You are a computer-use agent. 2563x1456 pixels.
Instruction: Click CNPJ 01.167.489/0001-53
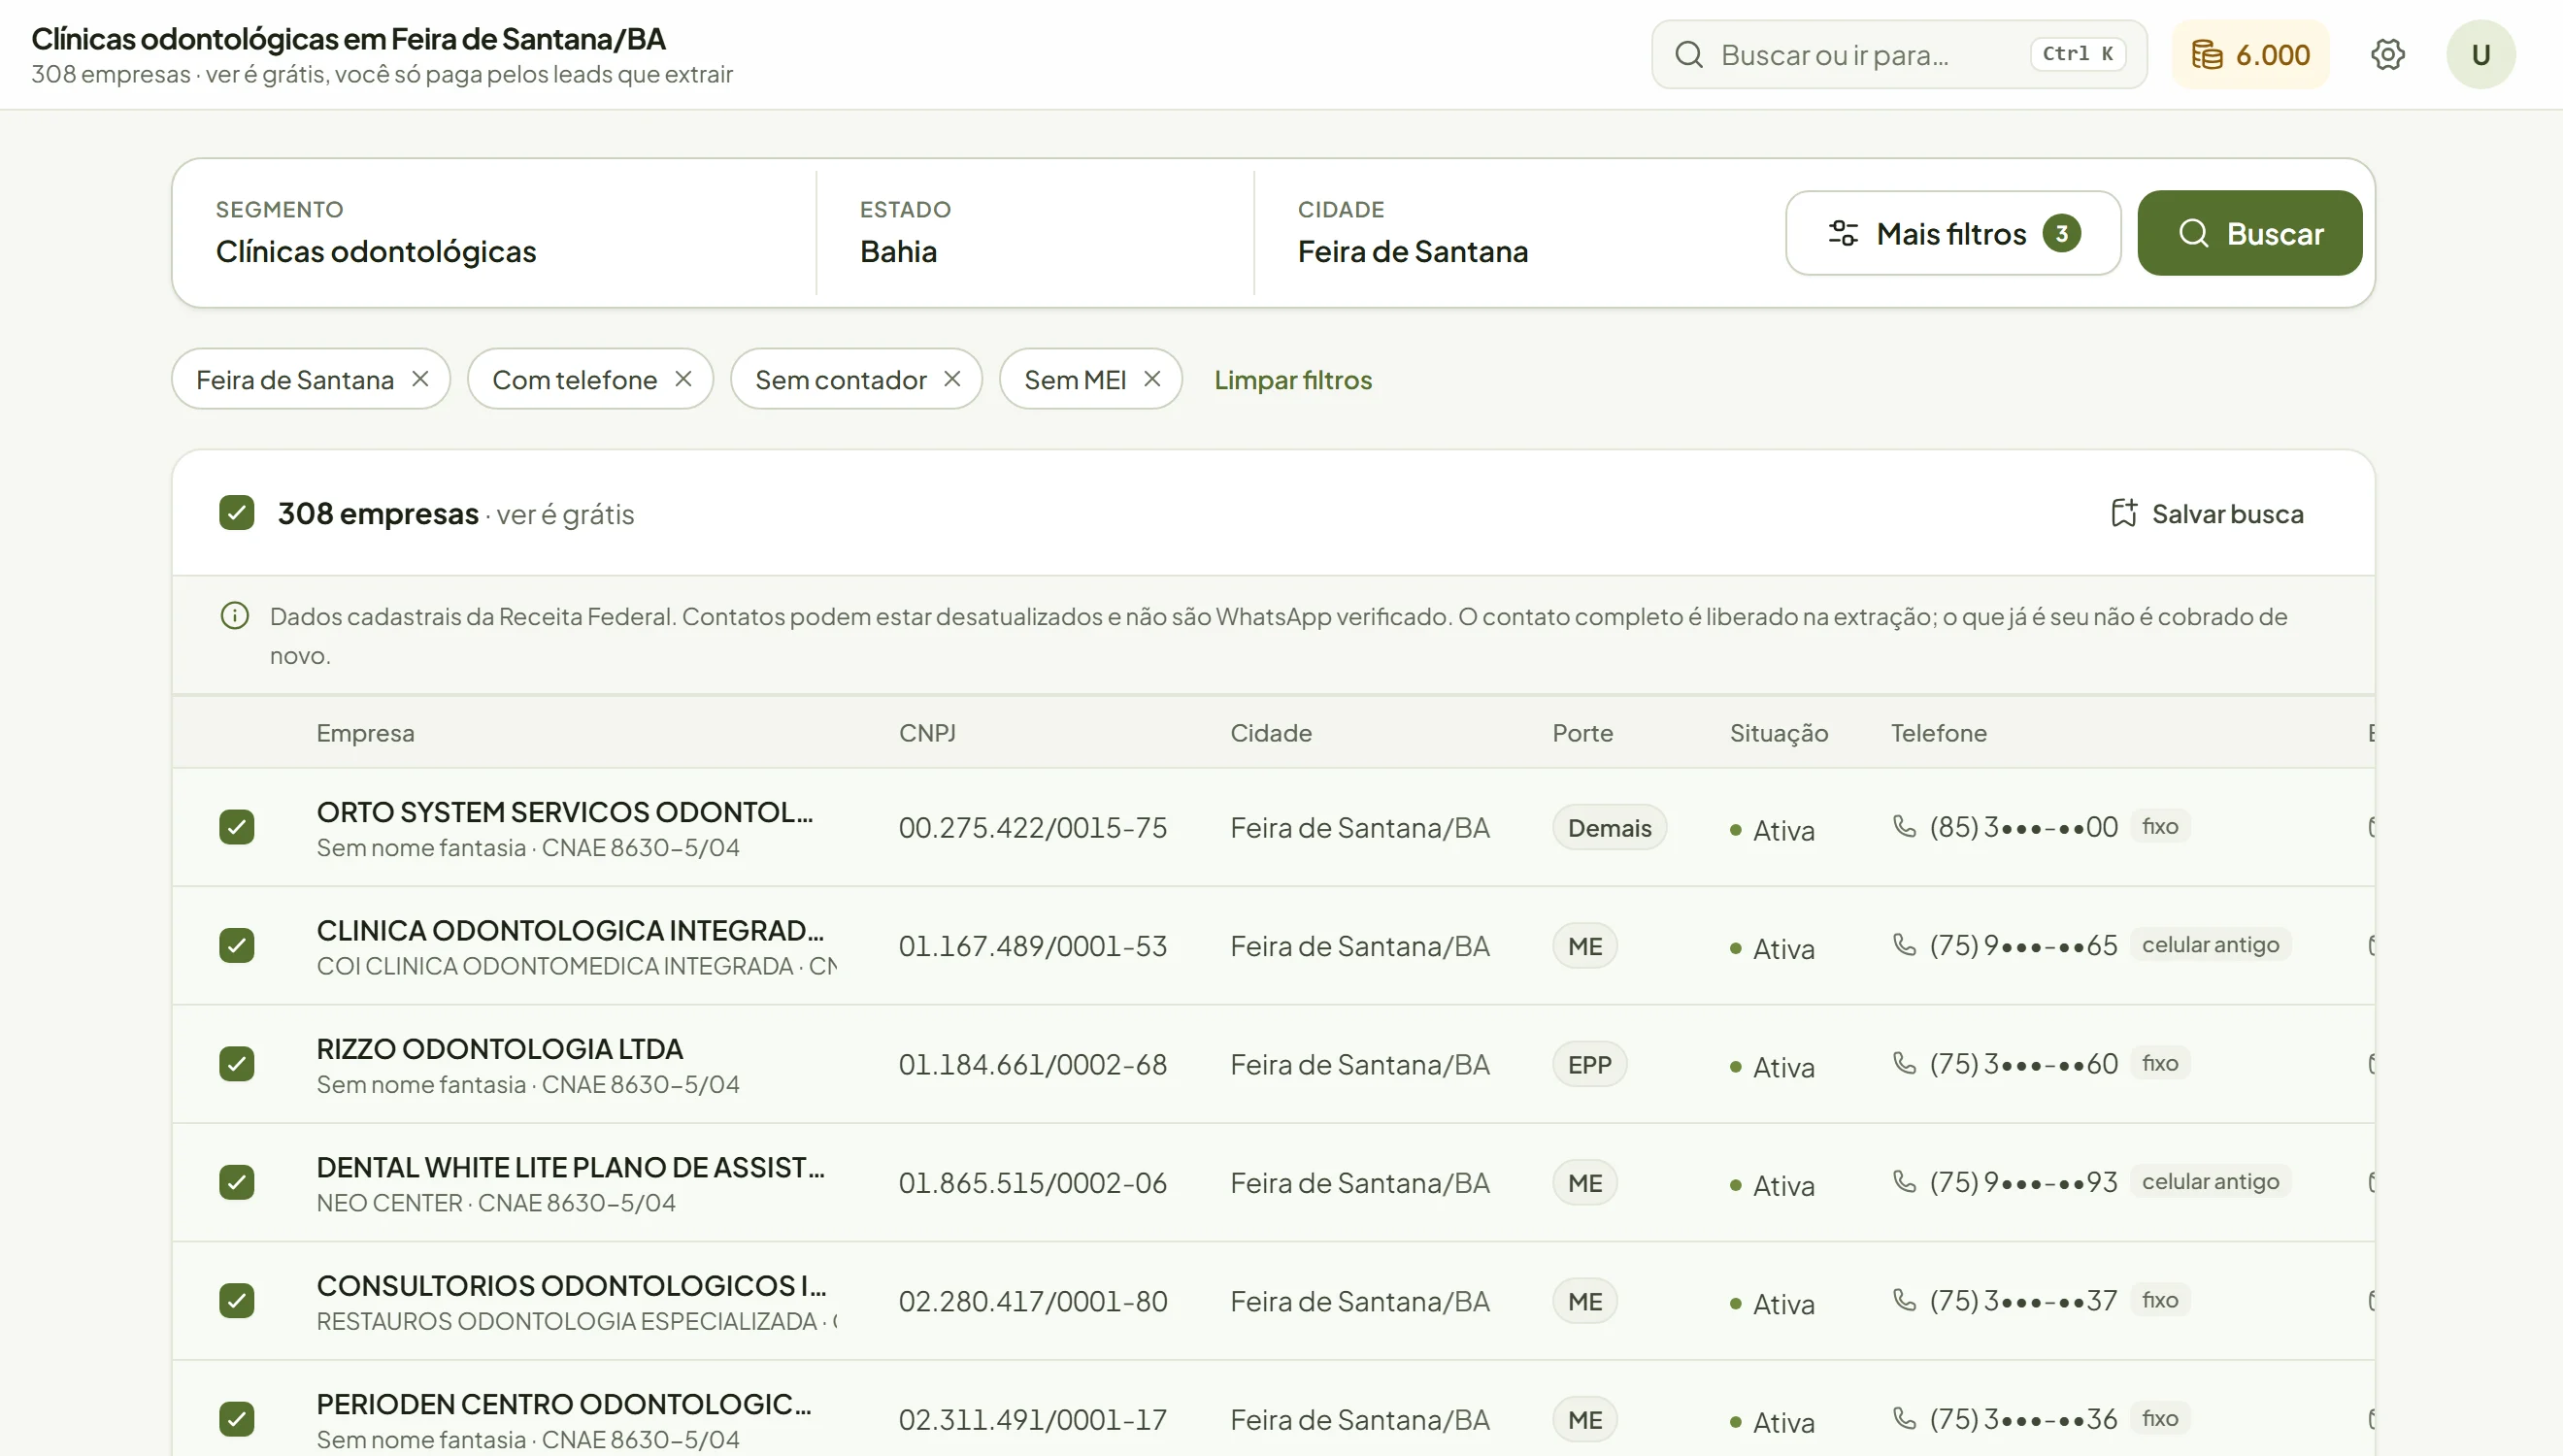click(1033, 946)
